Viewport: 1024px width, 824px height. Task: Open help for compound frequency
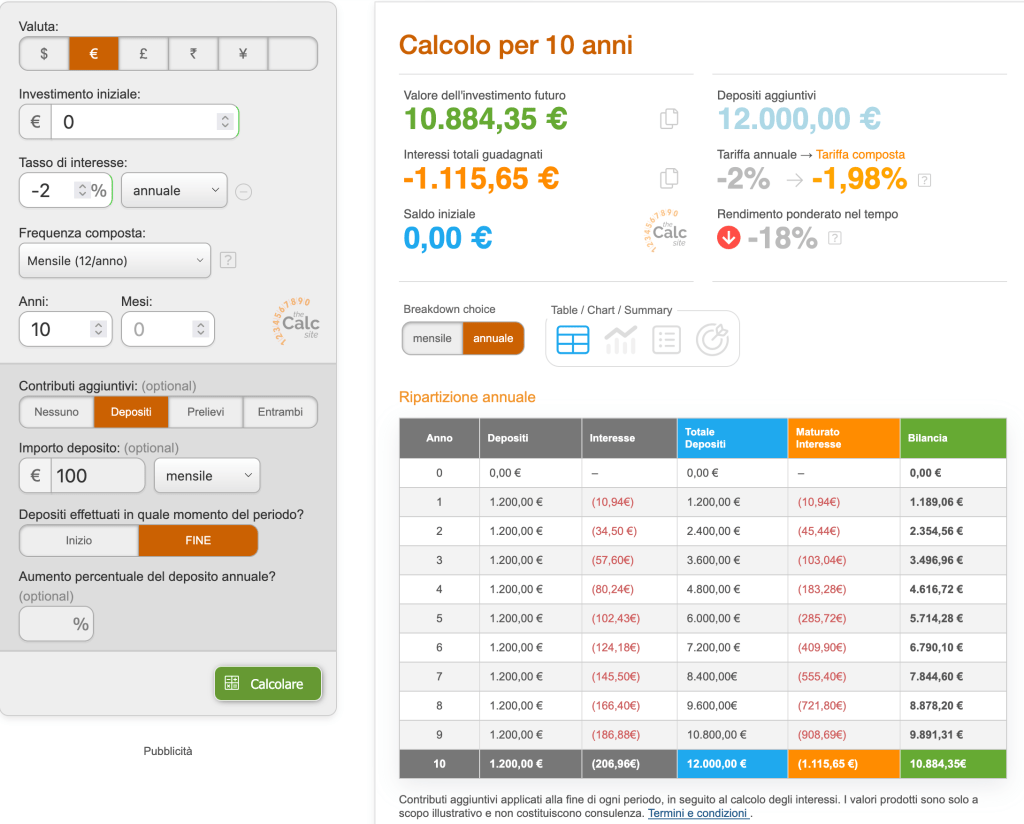point(228,261)
